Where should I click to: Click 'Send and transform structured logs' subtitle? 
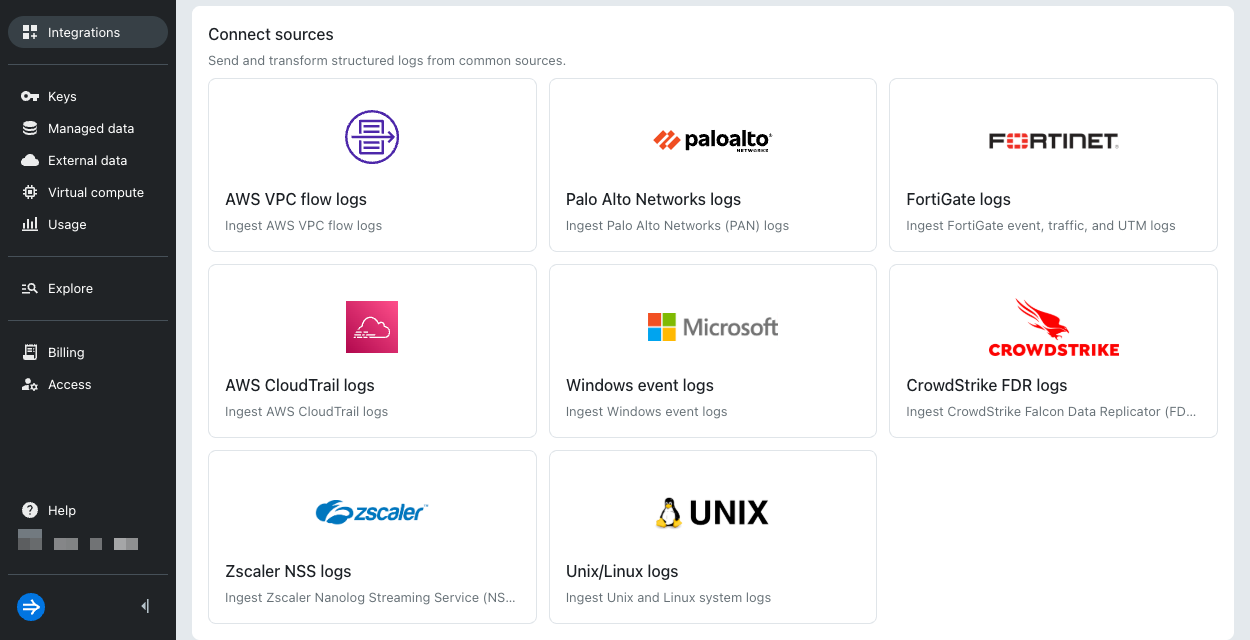coord(387,60)
